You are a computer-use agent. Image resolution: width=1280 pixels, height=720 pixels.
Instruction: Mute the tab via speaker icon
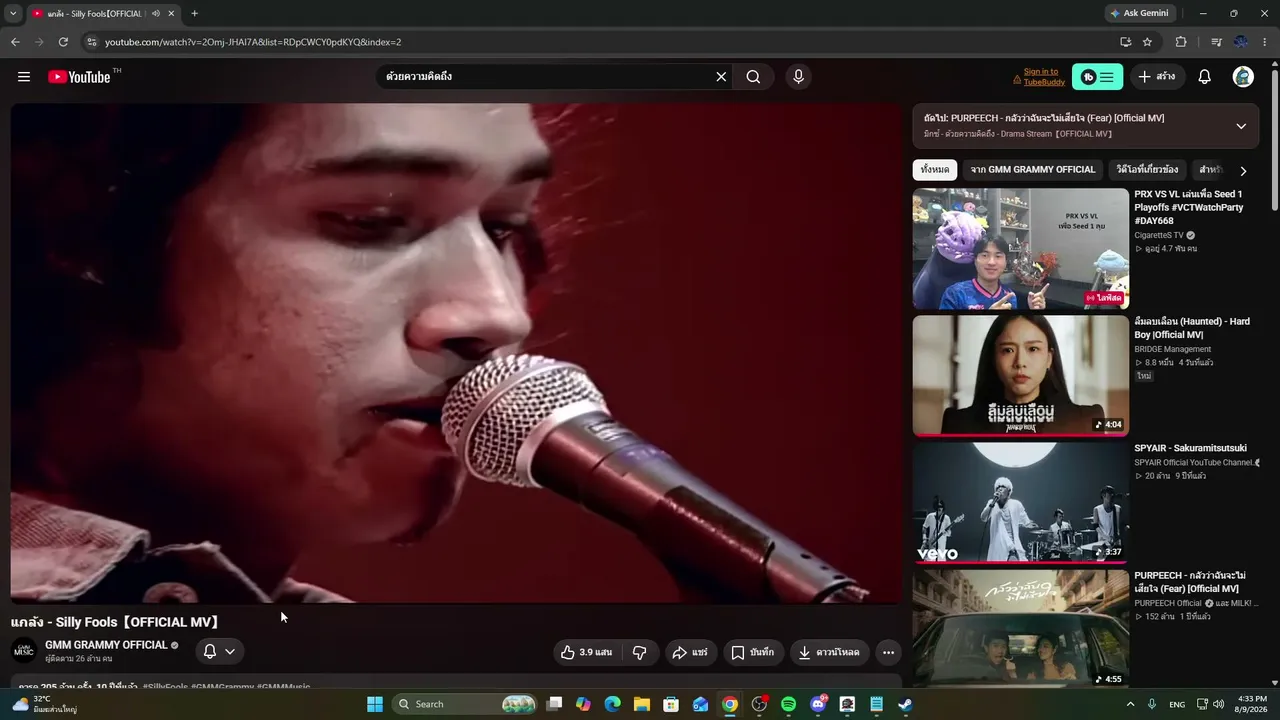pyautogui.click(x=156, y=13)
